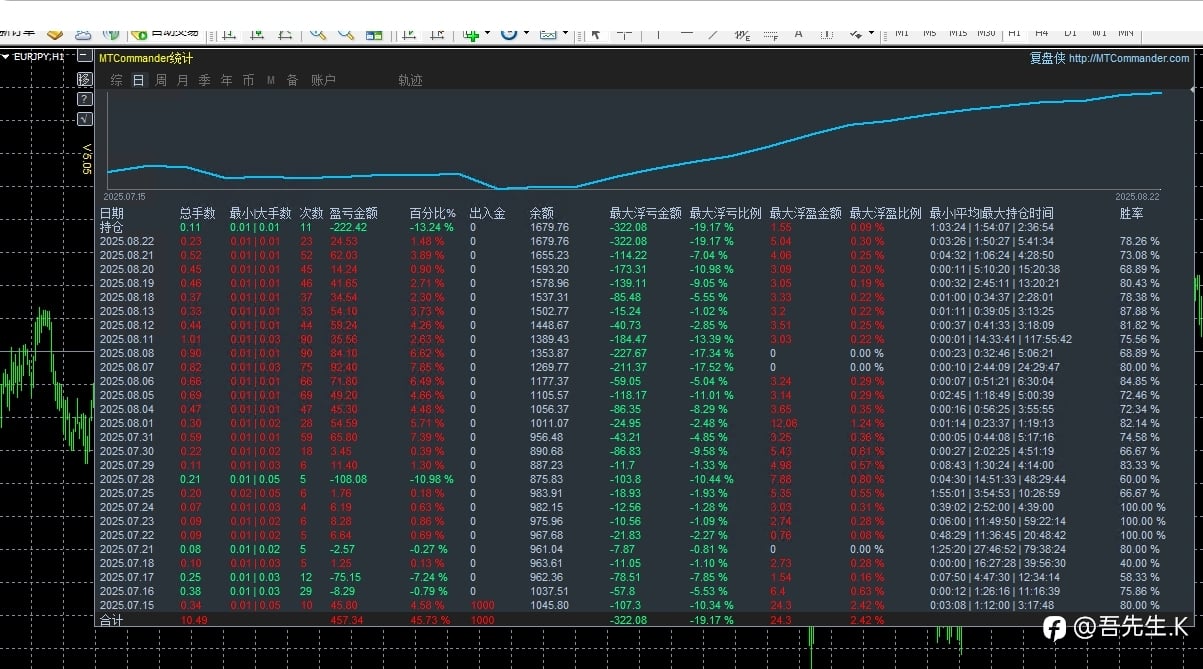Switch chart to line chart type
This screenshot has width=1203, height=669.
(285, 34)
